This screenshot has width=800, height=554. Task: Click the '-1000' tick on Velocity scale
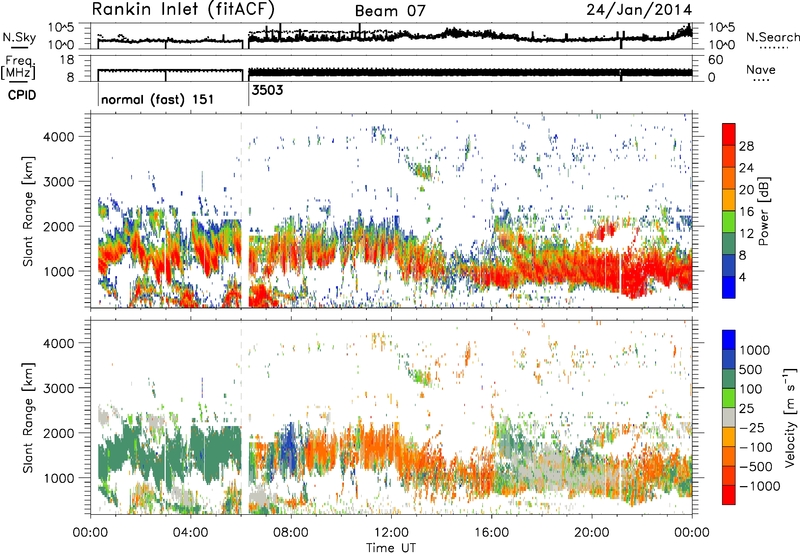[x=759, y=486]
